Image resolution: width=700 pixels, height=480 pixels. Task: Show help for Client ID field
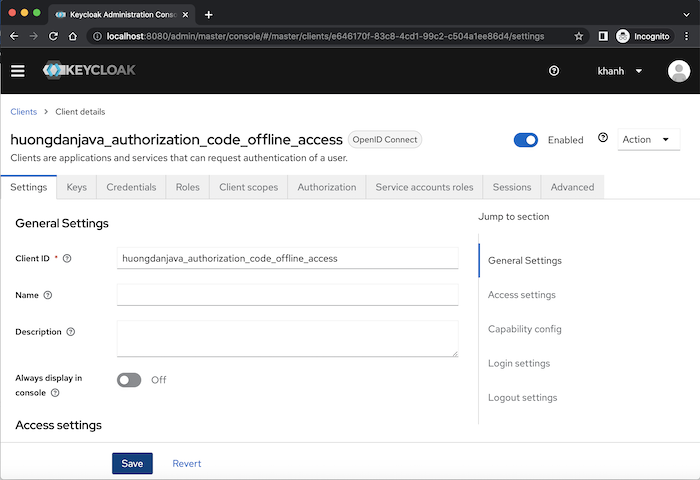[x=67, y=258]
